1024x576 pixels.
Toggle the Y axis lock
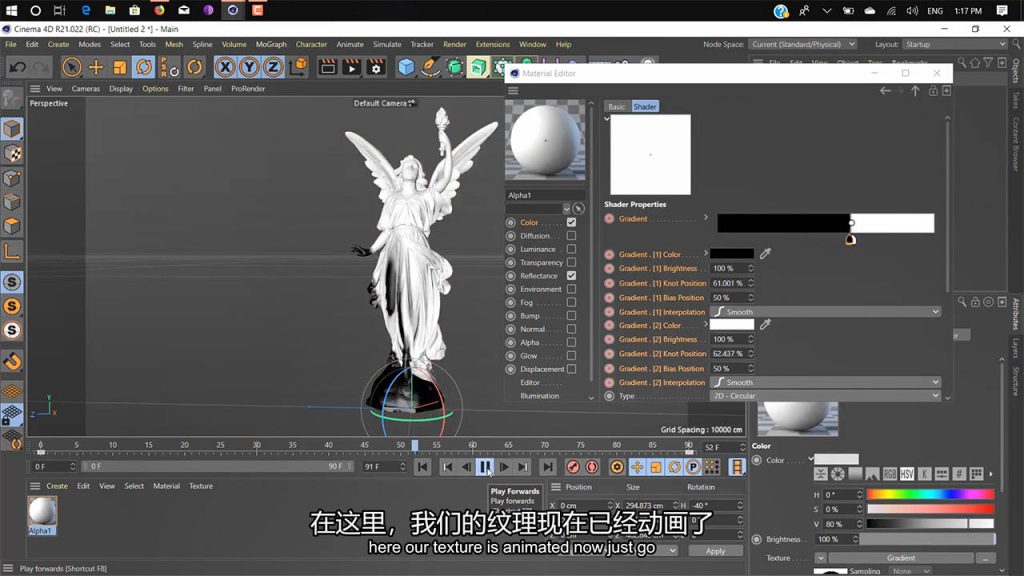click(x=249, y=67)
